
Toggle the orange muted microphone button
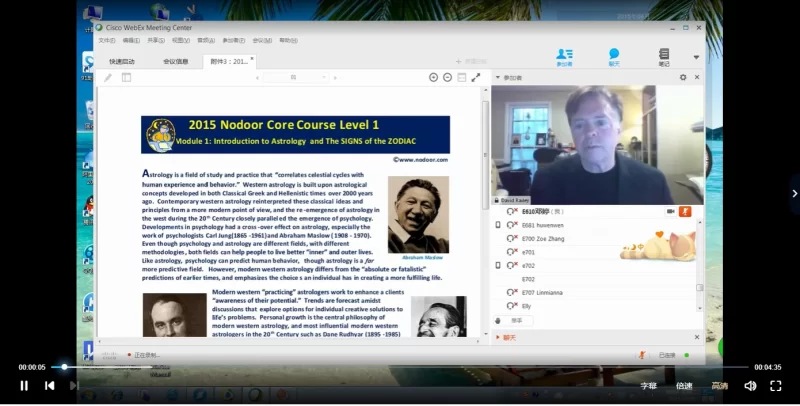tap(685, 211)
